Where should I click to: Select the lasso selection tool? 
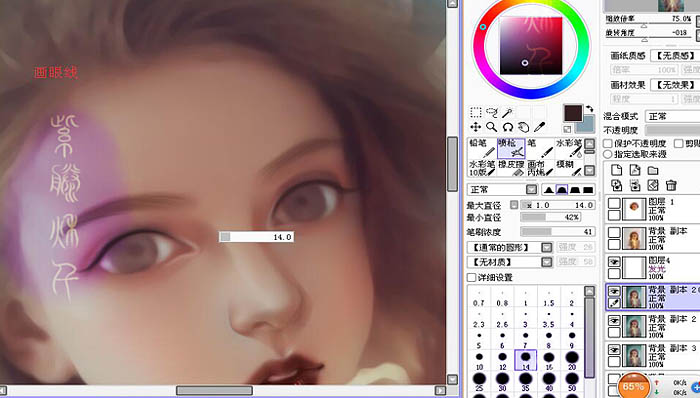coord(492,112)
